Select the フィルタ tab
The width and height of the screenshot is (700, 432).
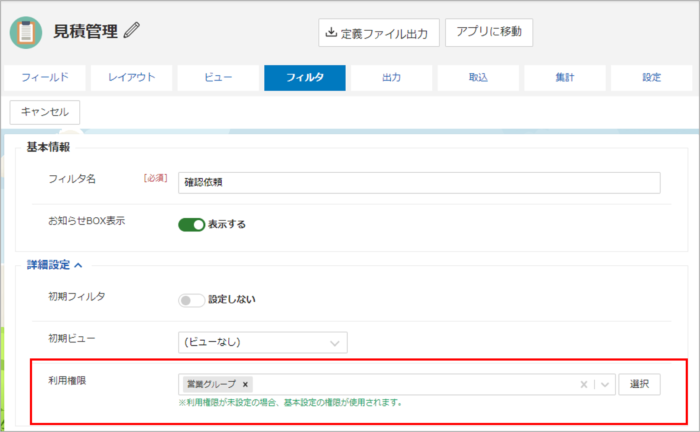coord(304,78)
